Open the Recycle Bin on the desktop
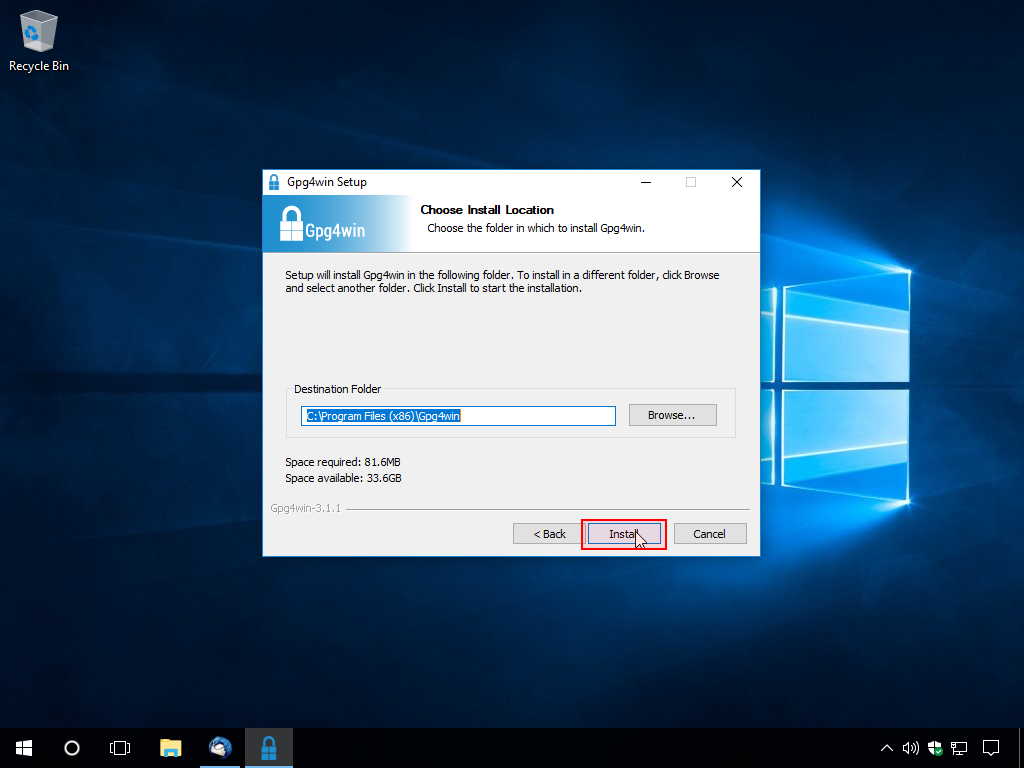This screenshot has width=1024, height=768. pyautogui.click(x=38, y=30)
